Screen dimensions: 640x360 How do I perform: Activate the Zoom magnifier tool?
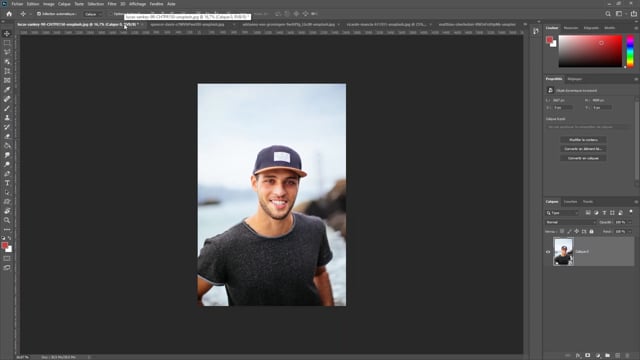coord(7,220)
